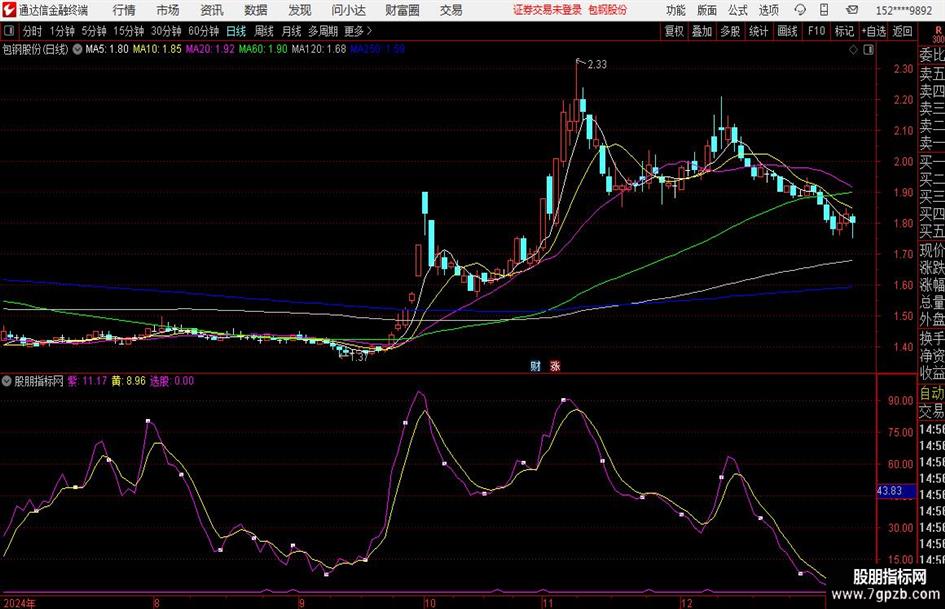
Task: Click the 叠加 overlay button
Action: (x=702, y=31)
